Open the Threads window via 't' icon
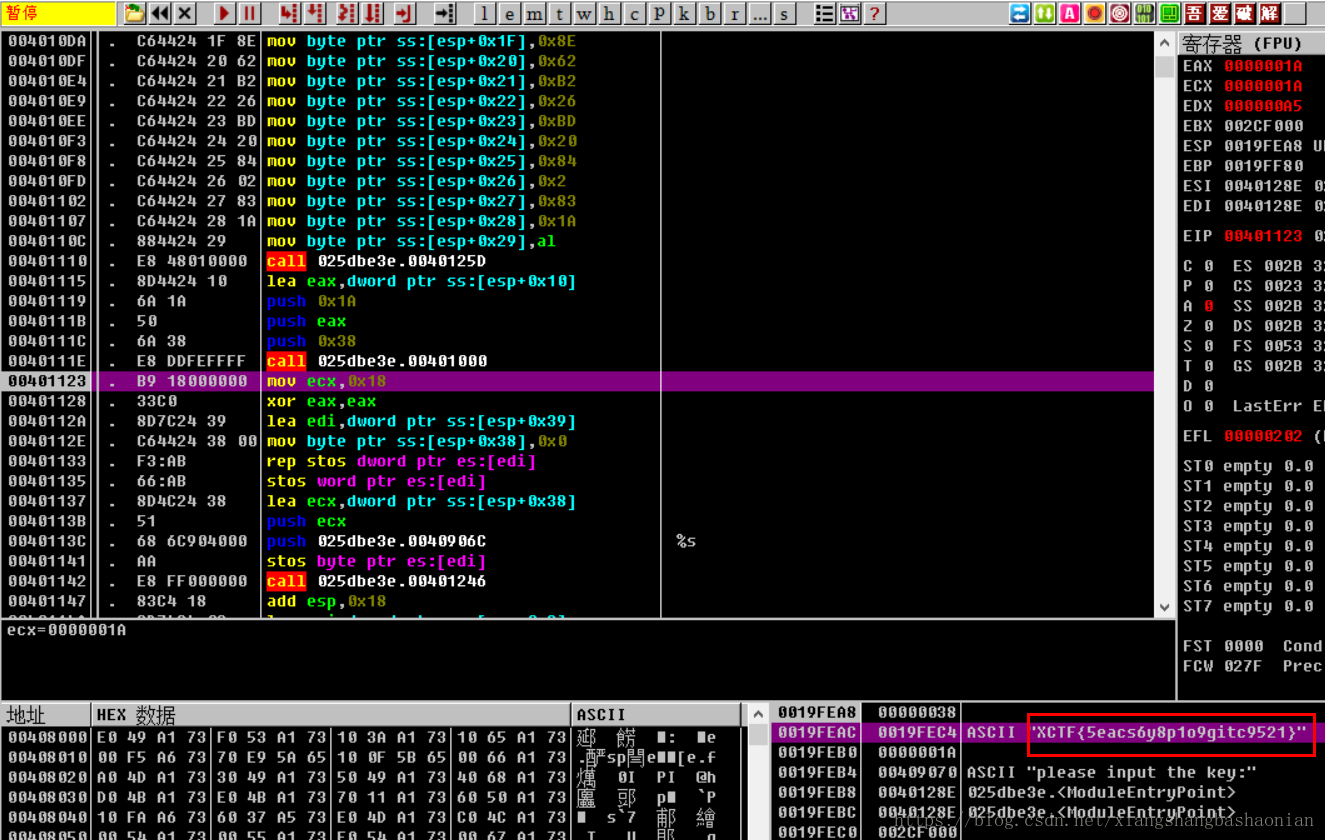Image resolution: width=1325 pixels, height=840 pixels. pos(558,14)
